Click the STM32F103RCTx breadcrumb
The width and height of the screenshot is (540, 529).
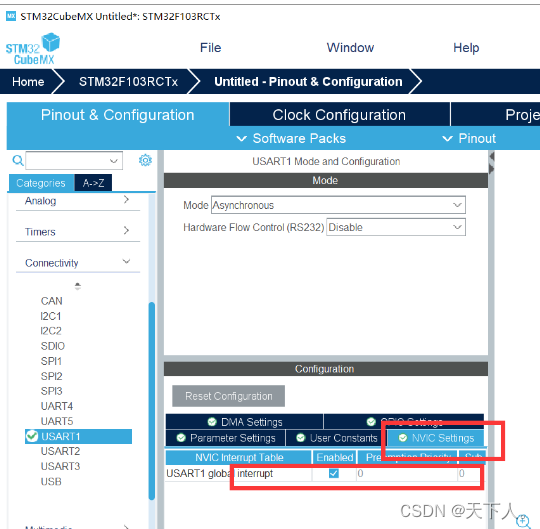(128, 82)
